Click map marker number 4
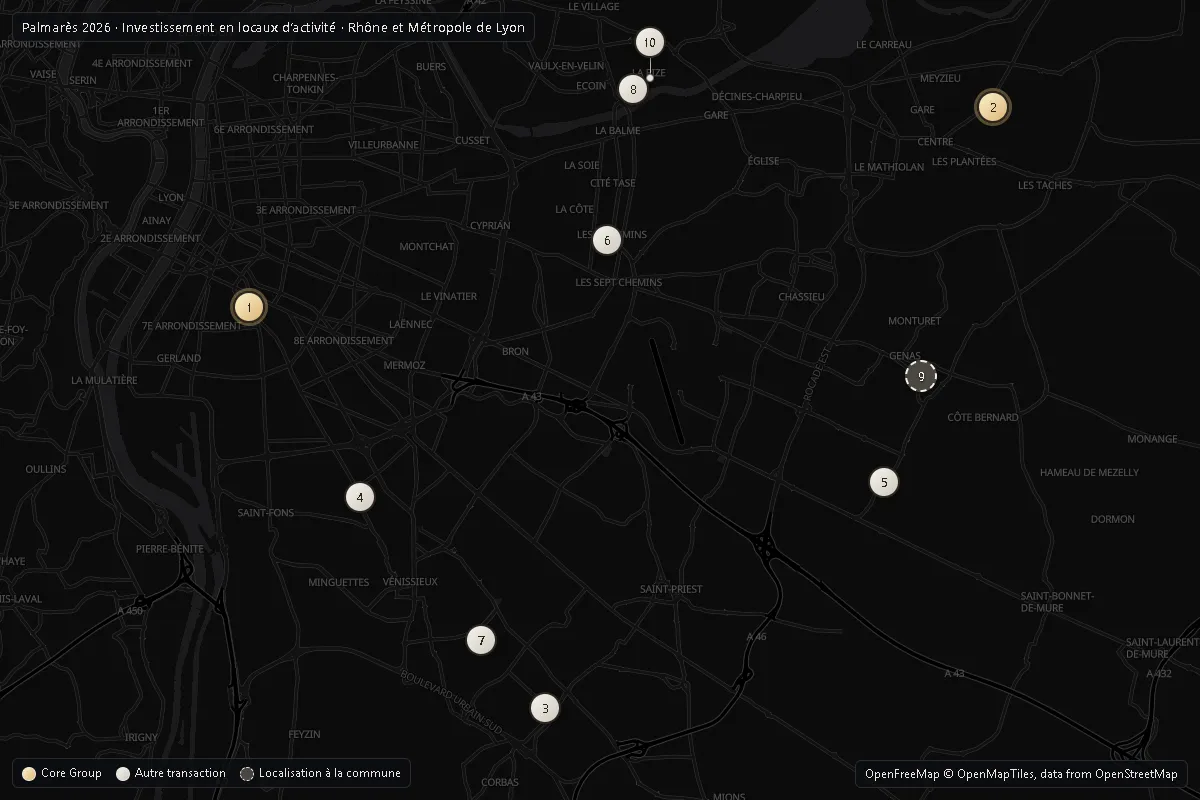Screen dimensions: 1200x800 (x=360, y=497)
